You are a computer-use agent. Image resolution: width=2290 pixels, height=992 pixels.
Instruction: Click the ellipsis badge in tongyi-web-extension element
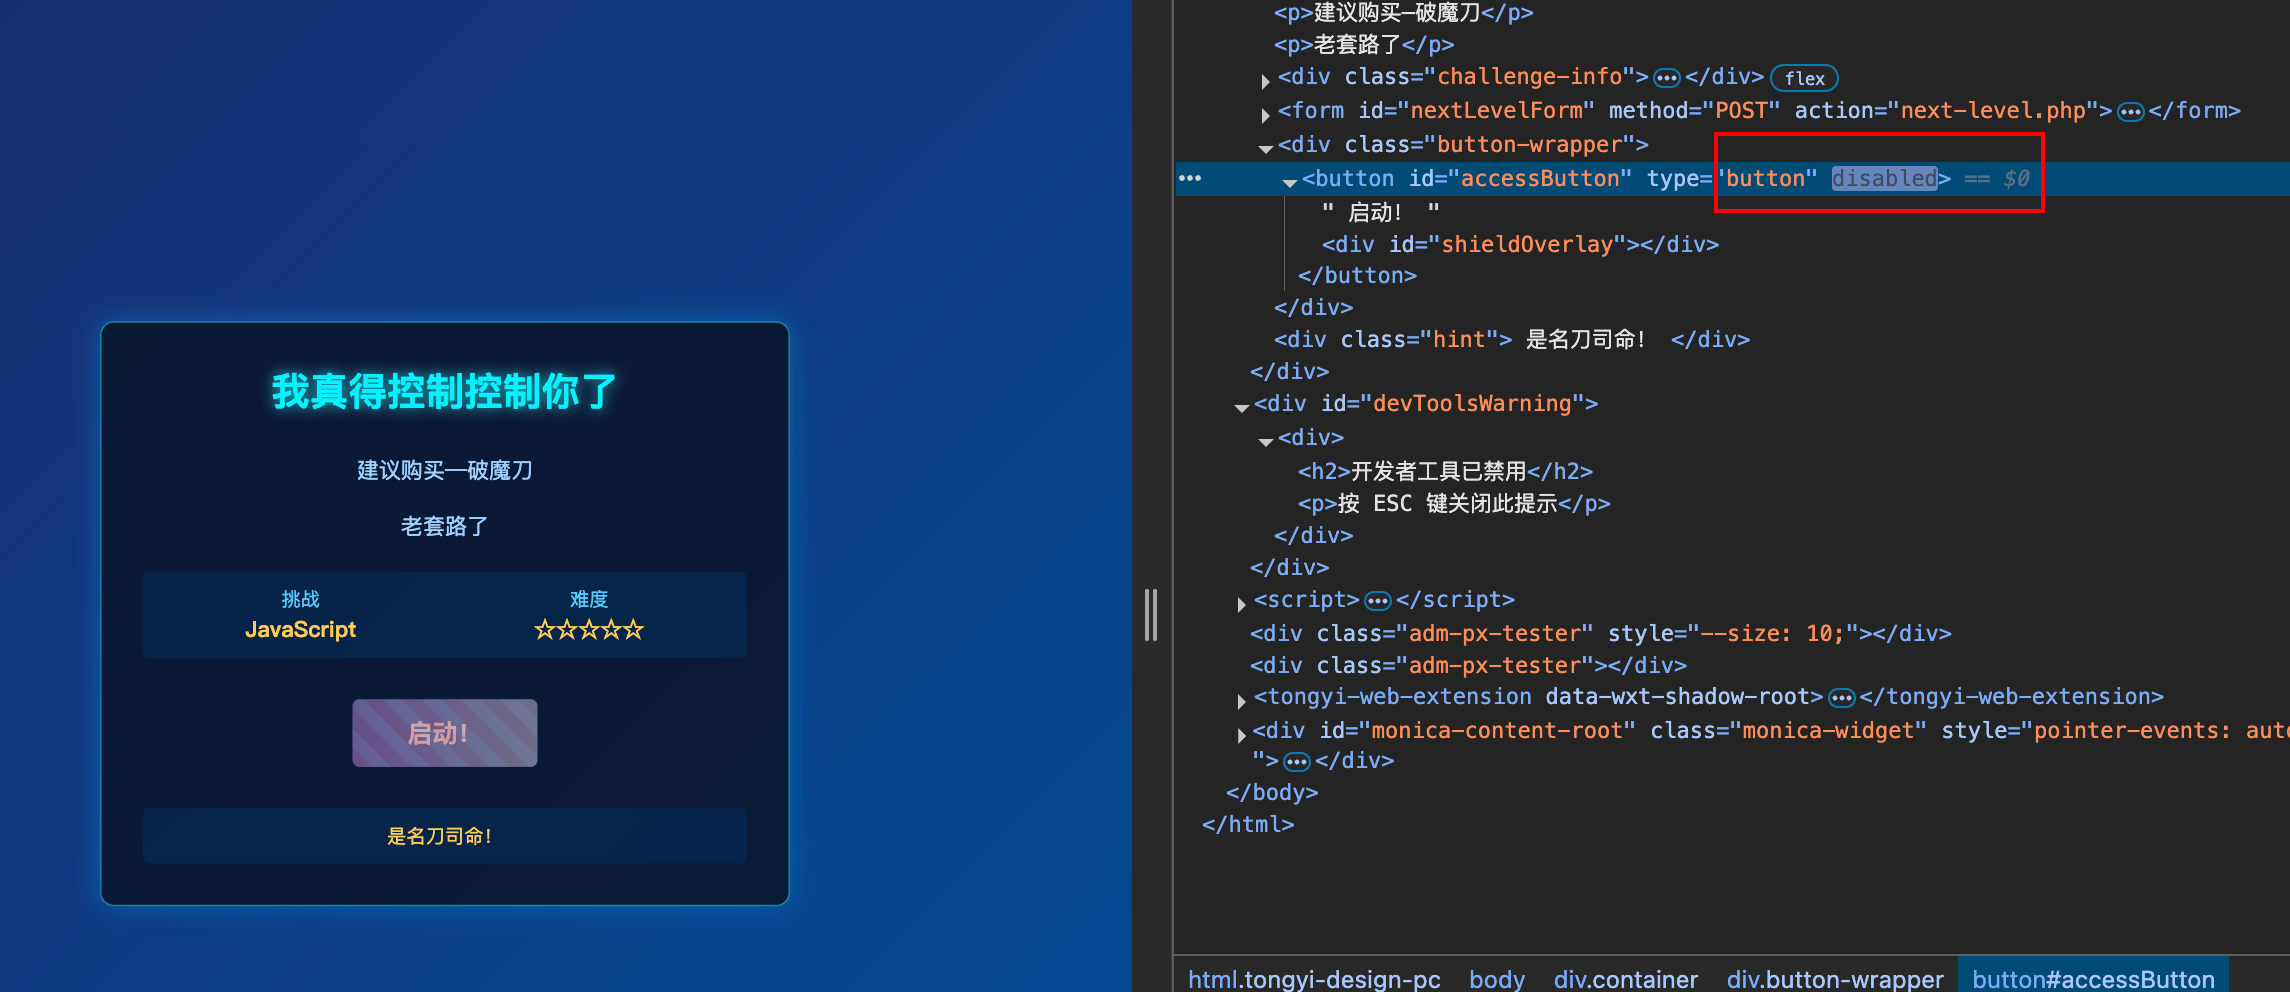[1841, 698]
